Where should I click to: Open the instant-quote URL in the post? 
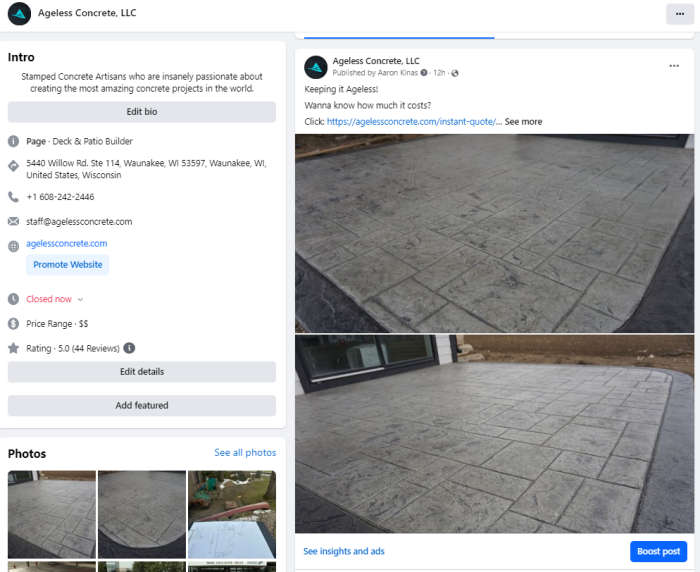pos(411,121)
